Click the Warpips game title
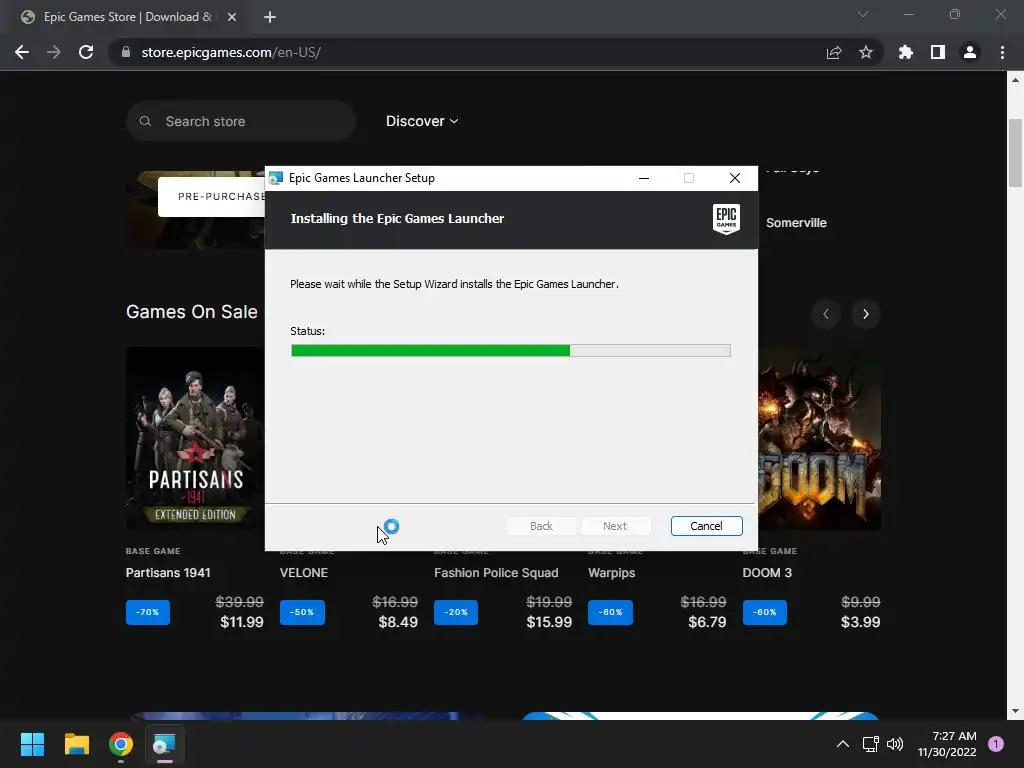Image resolution: width=1024 pixels, height=768 pixels. coord(611,573)
